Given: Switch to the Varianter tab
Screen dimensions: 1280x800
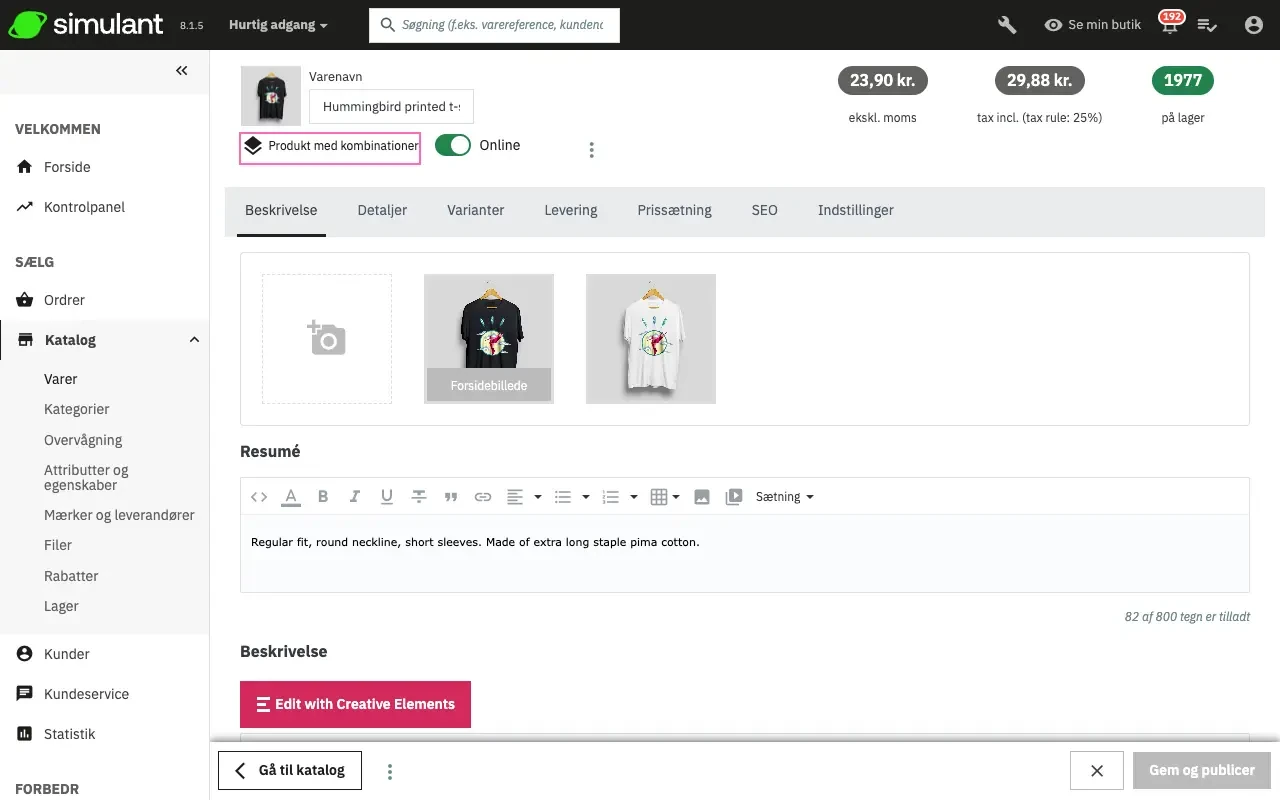Looking at the screenshot, I should click(x=475, y=210).
